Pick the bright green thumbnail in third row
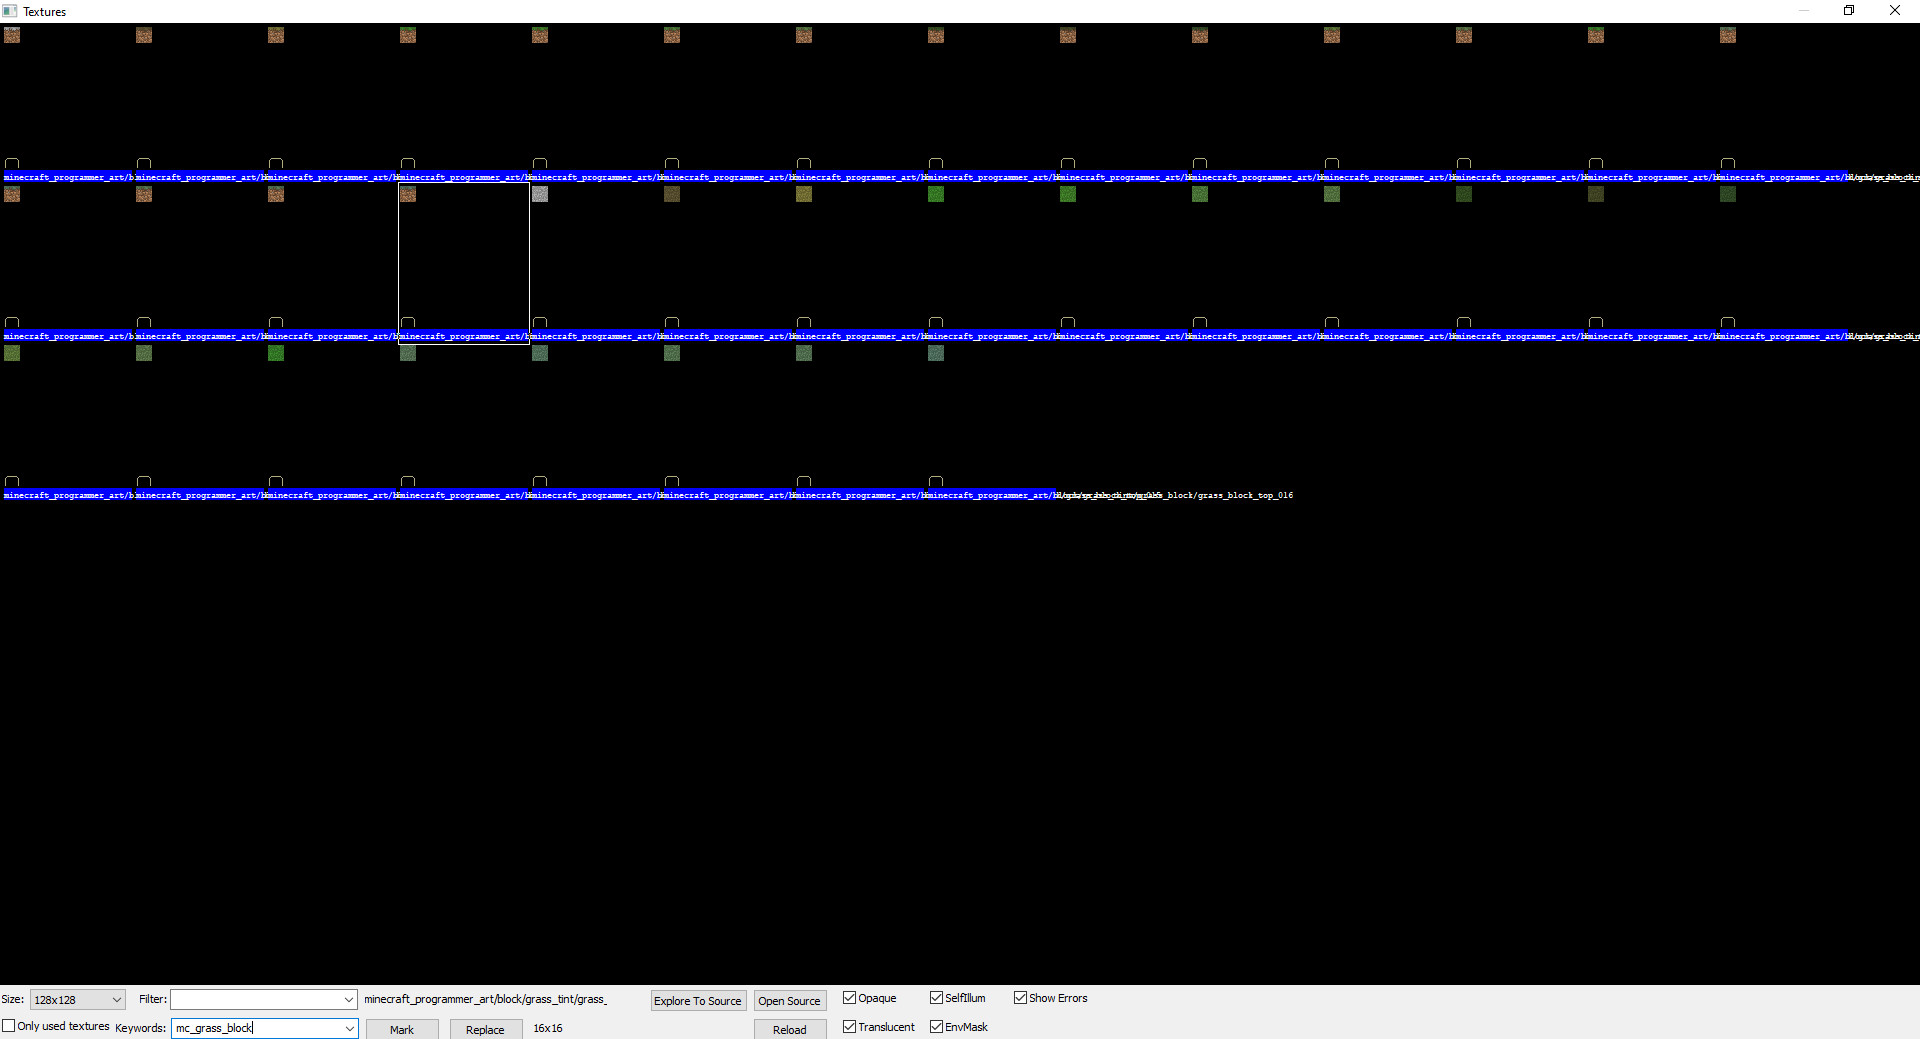Screen dimensions: 1920x1039 276,353
